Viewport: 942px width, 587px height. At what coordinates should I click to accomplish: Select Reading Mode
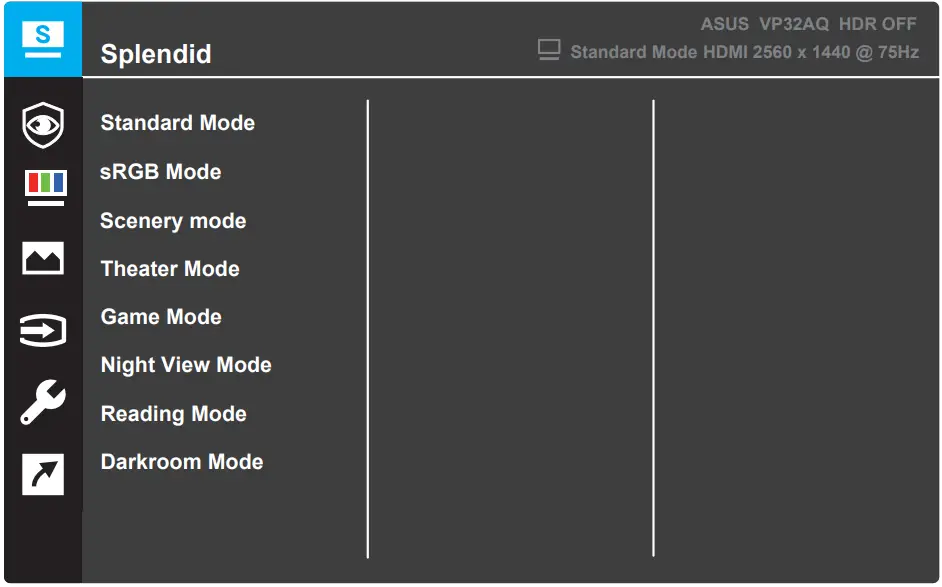[173, 413]
